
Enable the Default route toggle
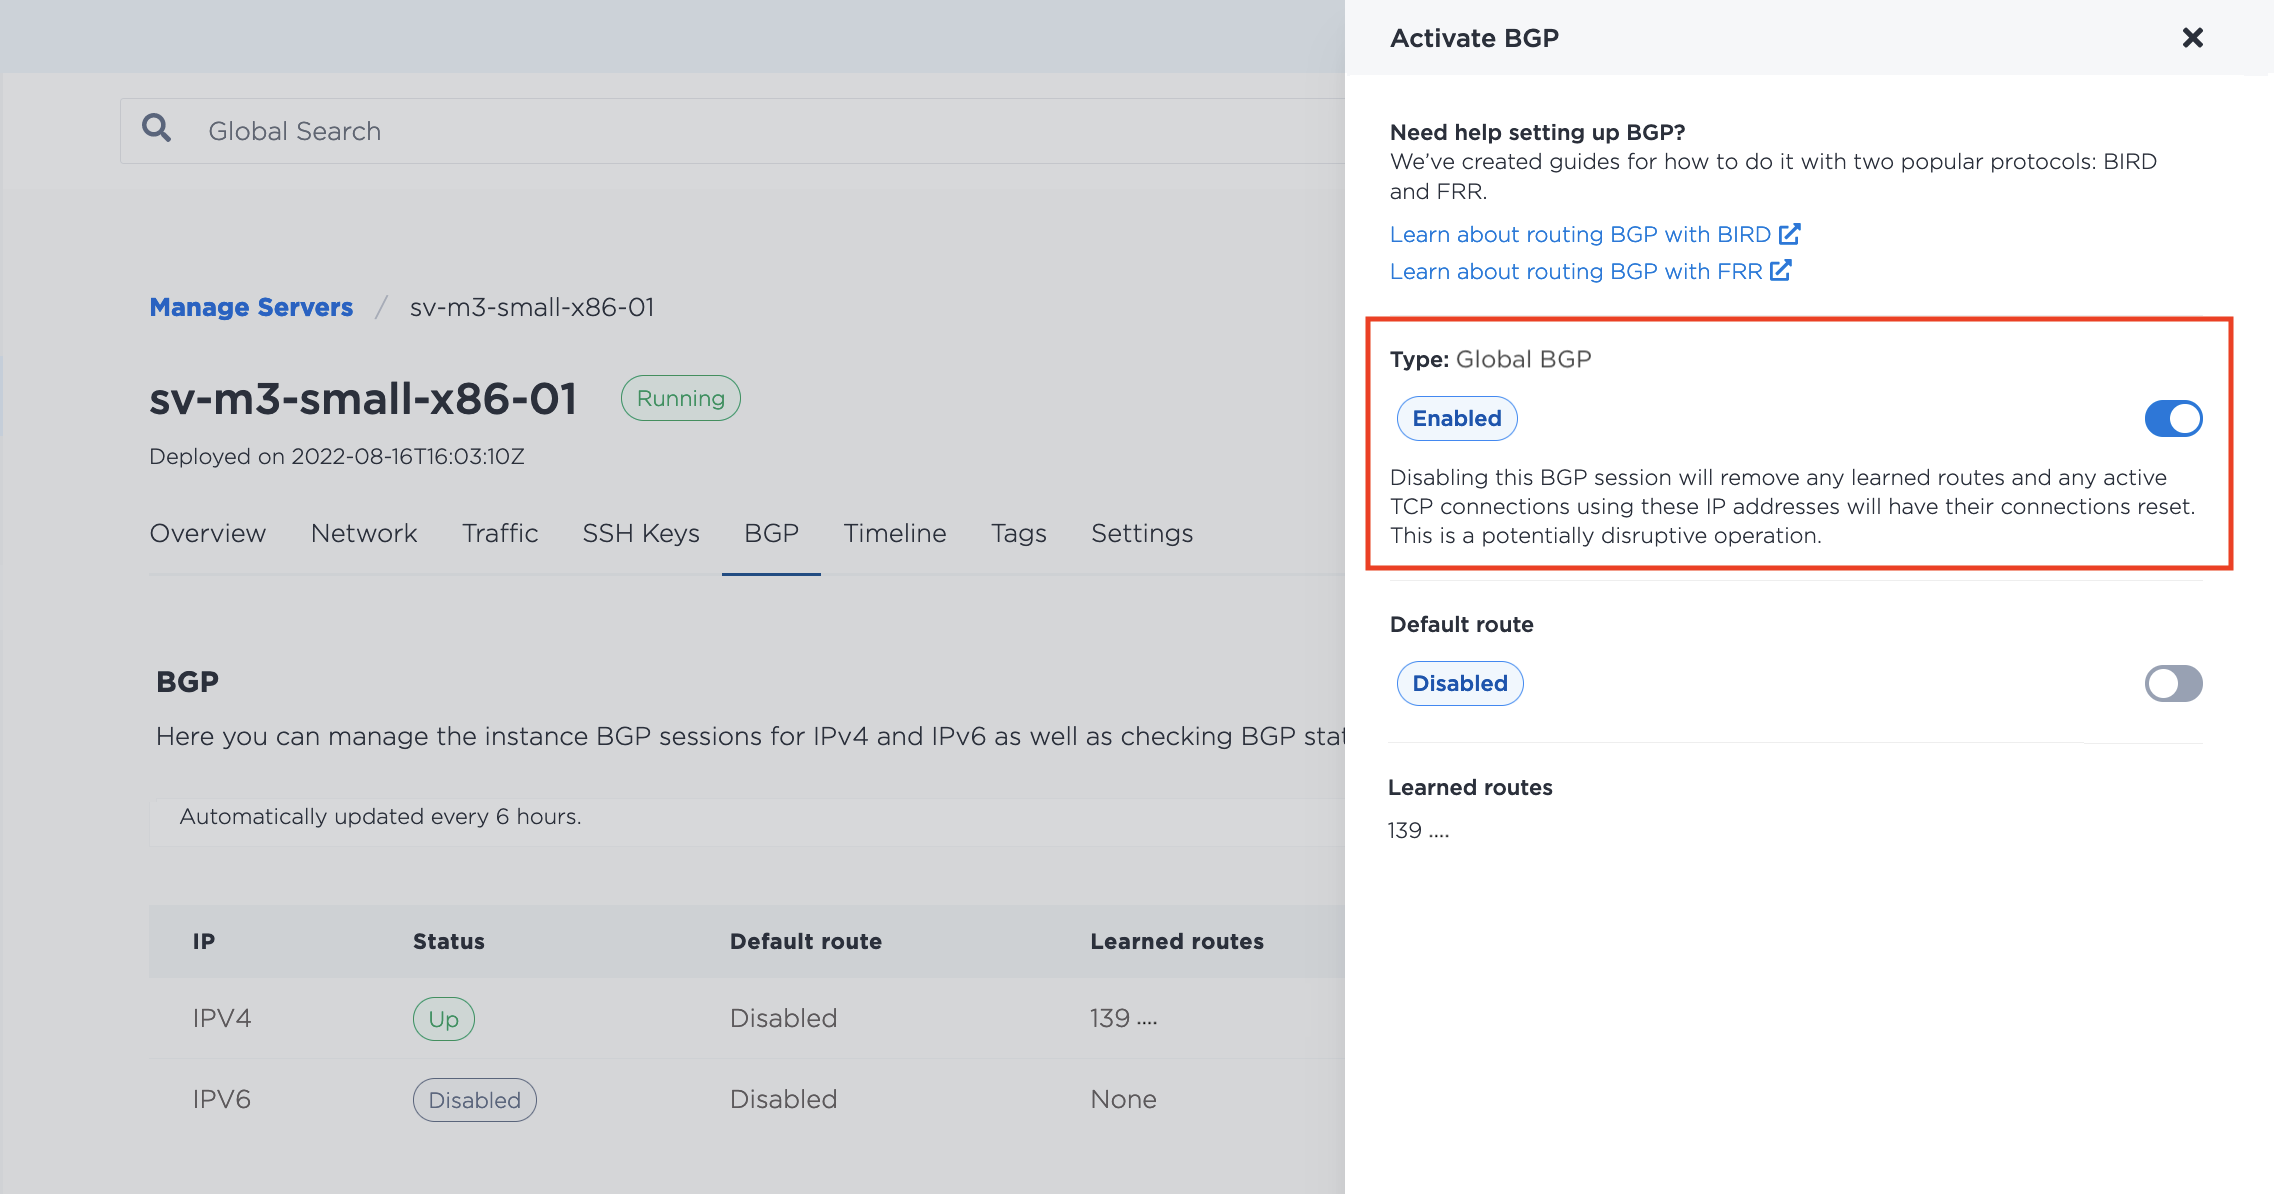point(2173,683)
